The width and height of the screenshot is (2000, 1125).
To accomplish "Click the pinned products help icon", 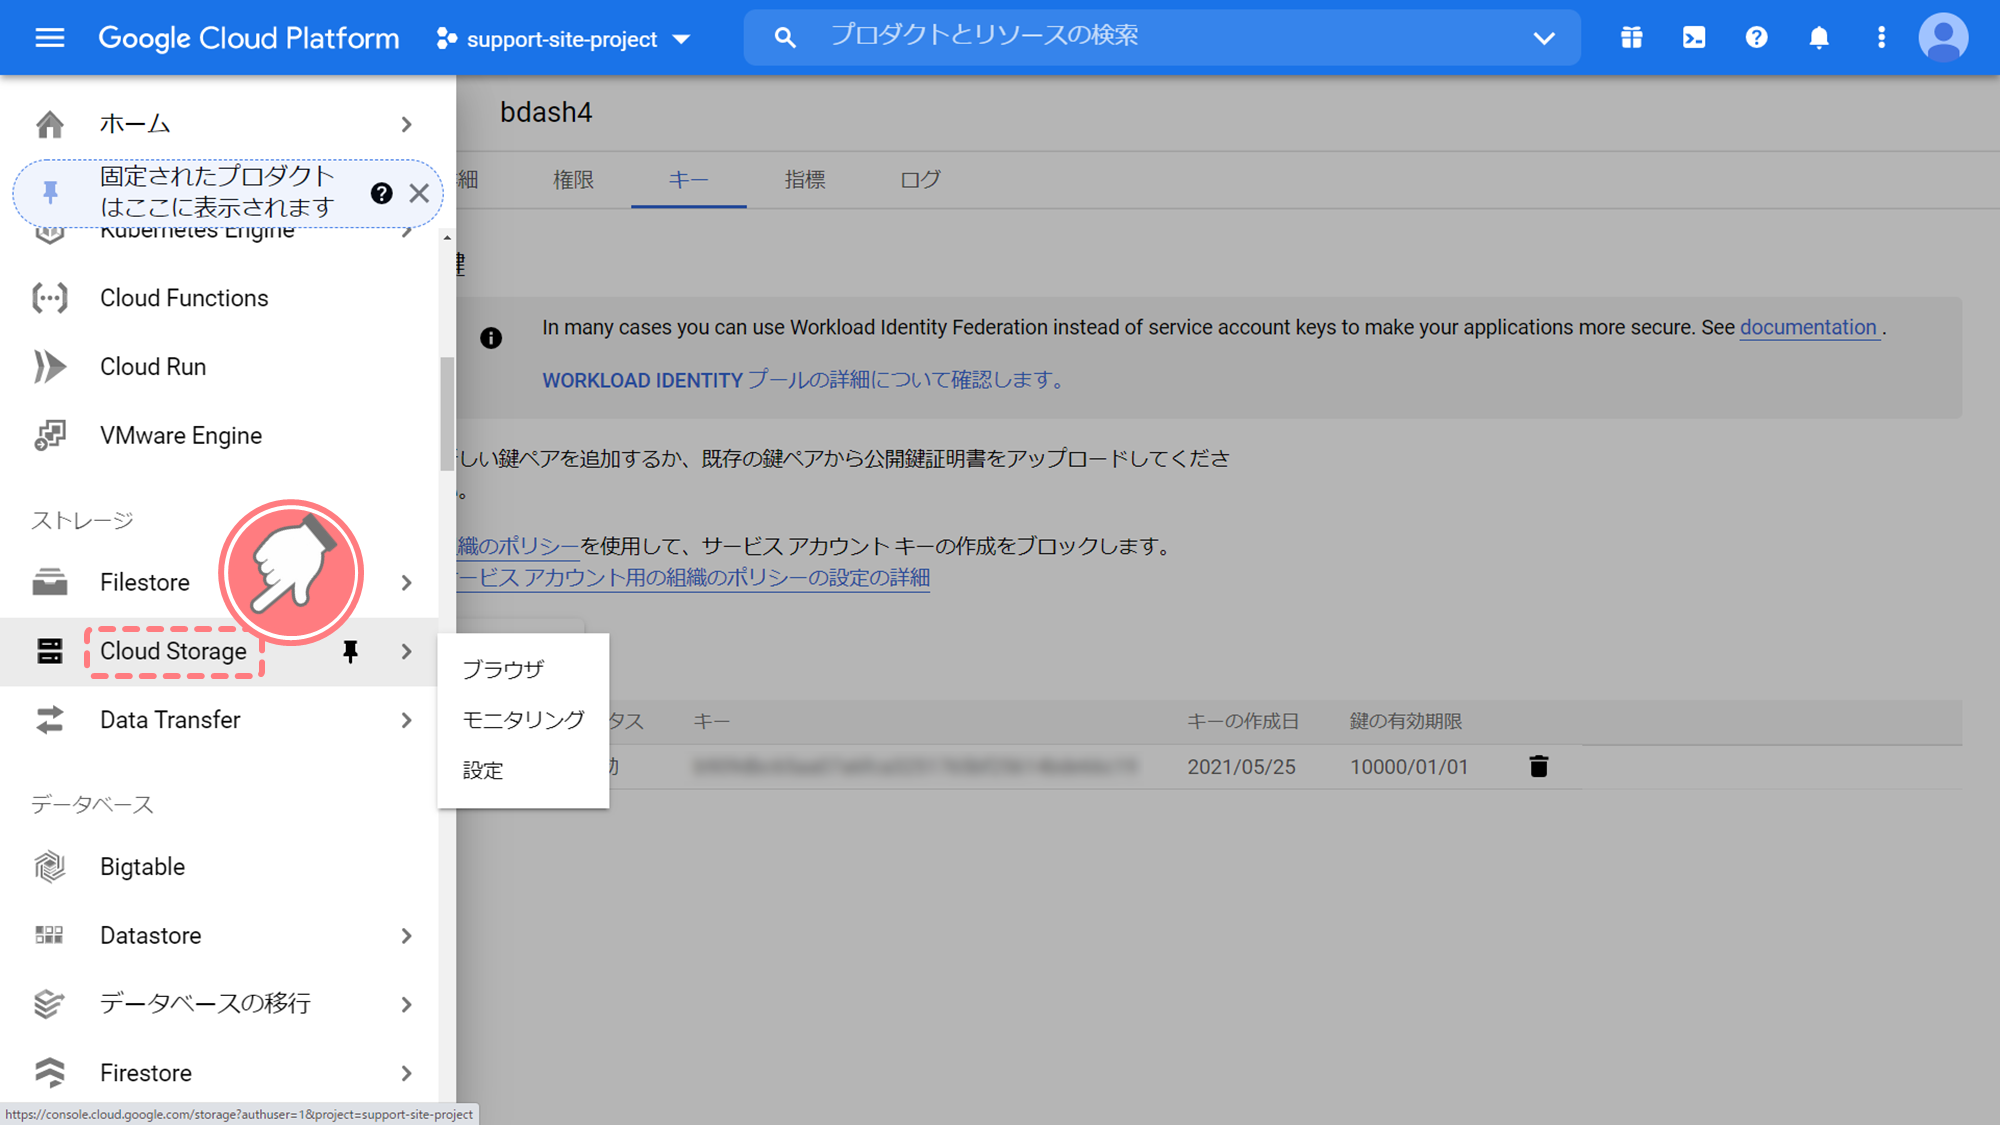I will 381,193.
